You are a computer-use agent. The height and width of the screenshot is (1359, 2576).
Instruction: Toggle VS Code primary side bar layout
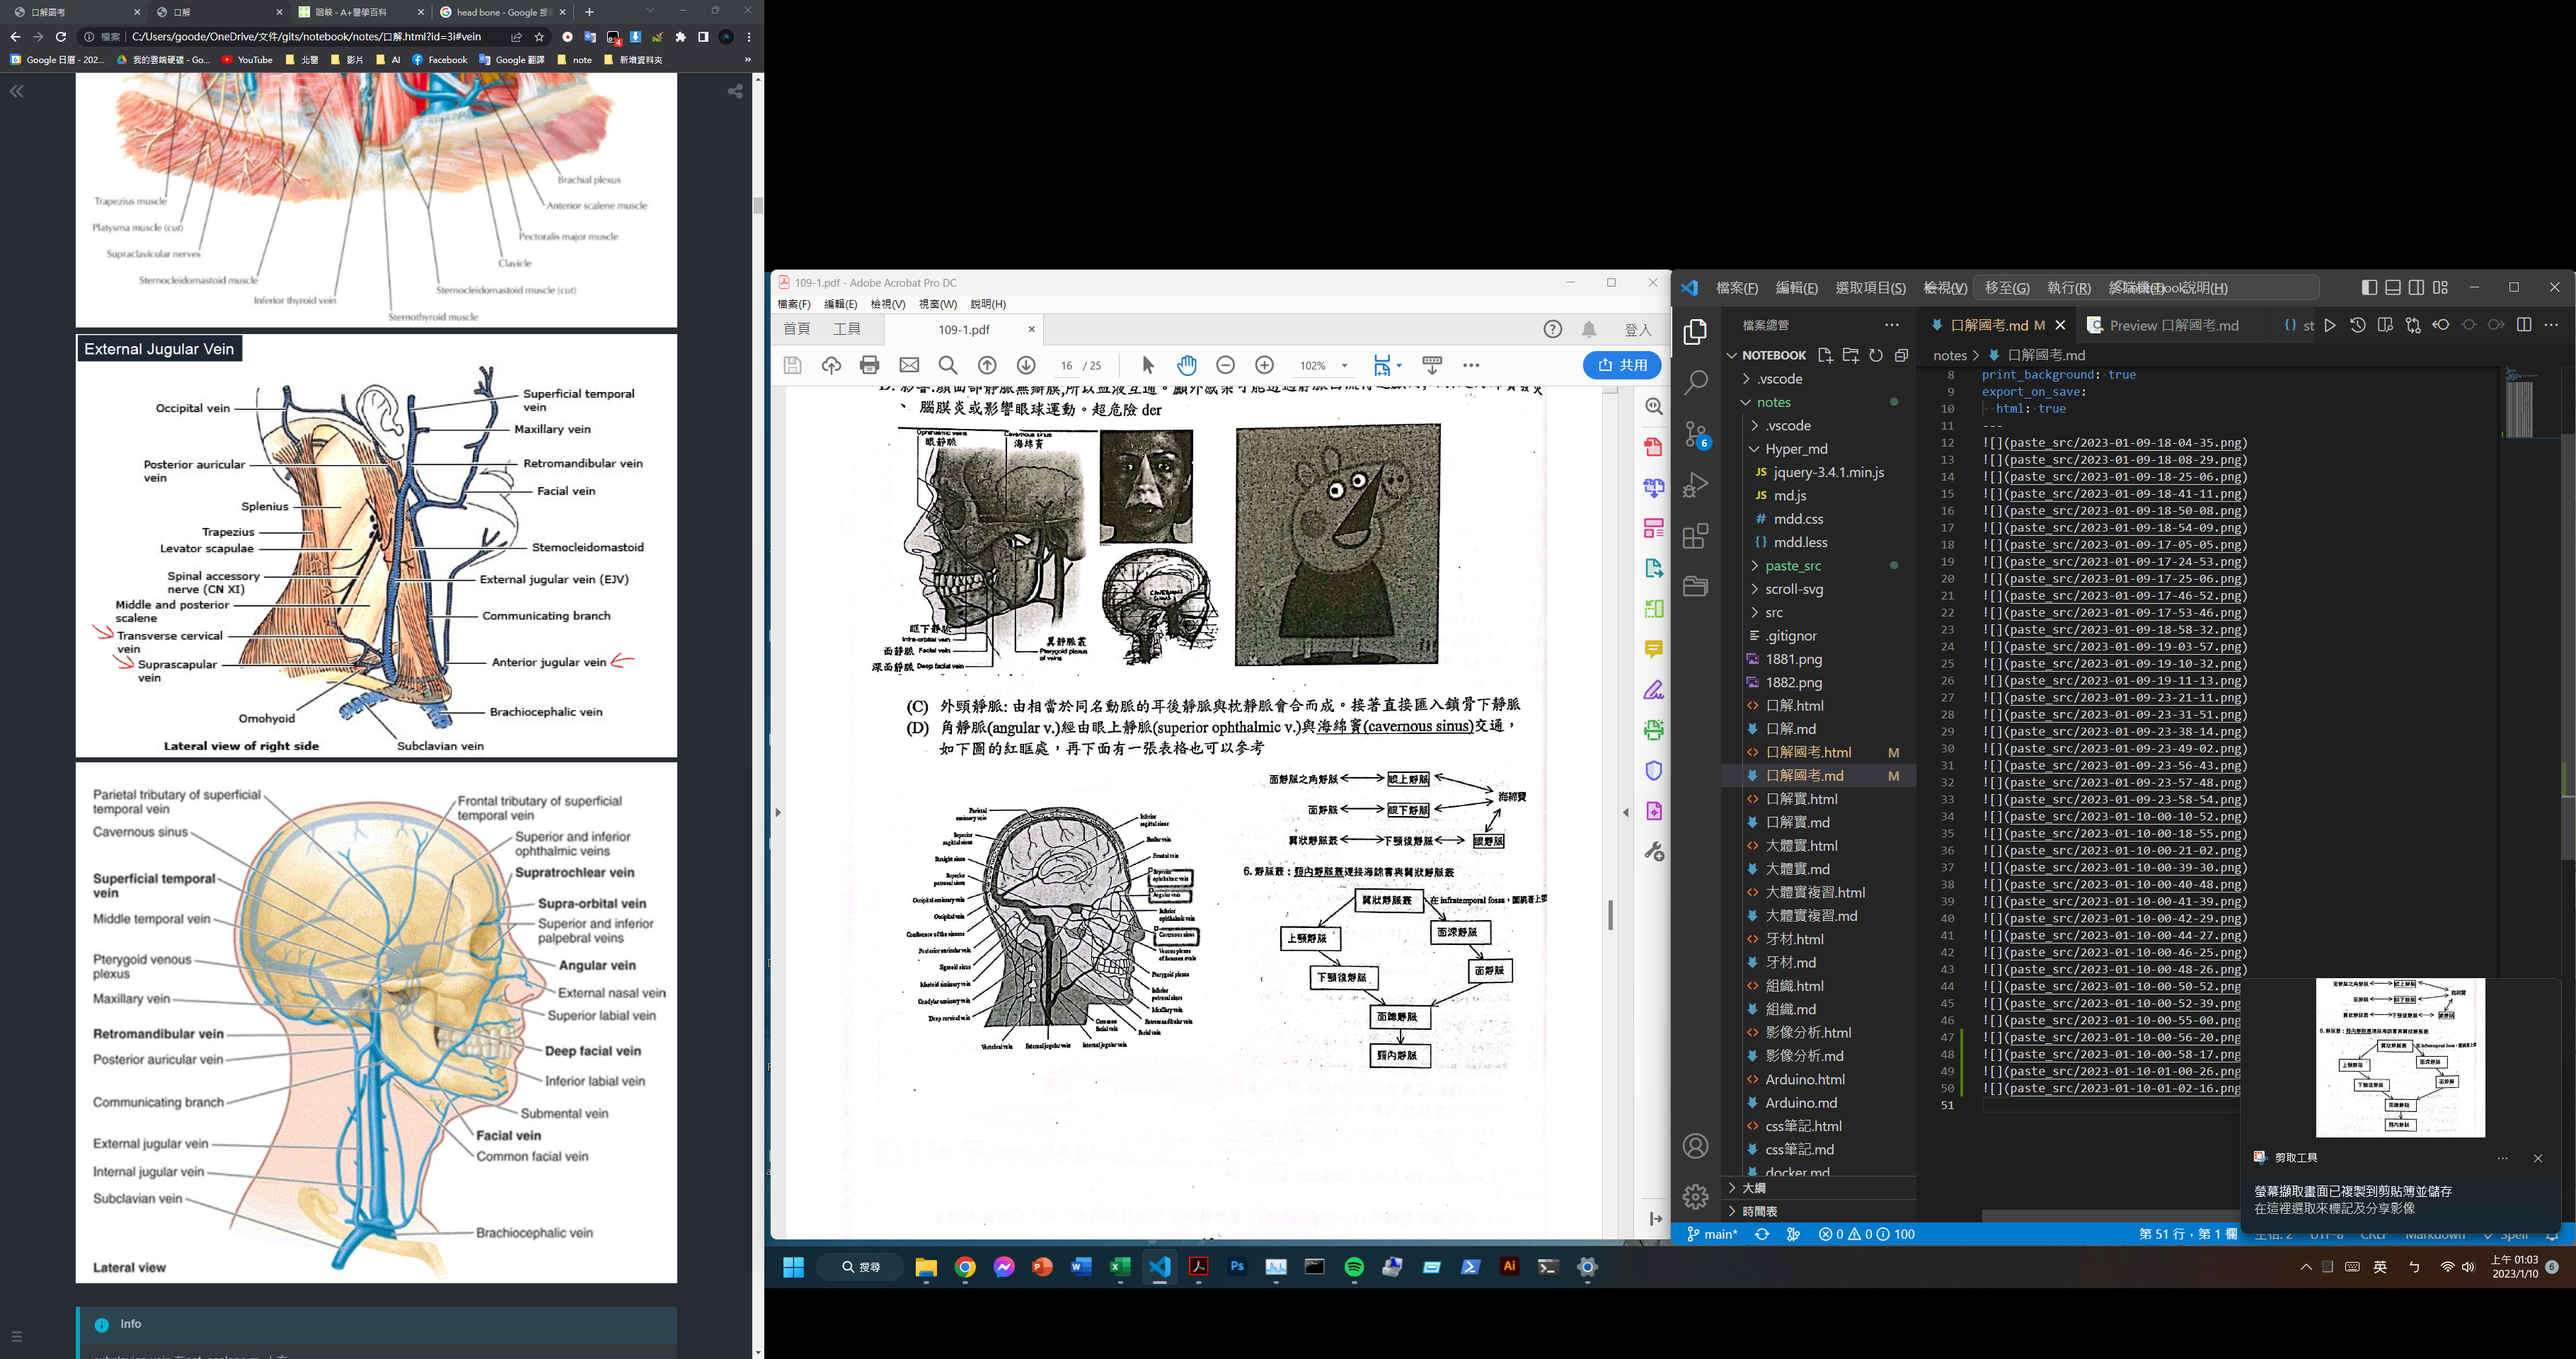pos(2369,288)
